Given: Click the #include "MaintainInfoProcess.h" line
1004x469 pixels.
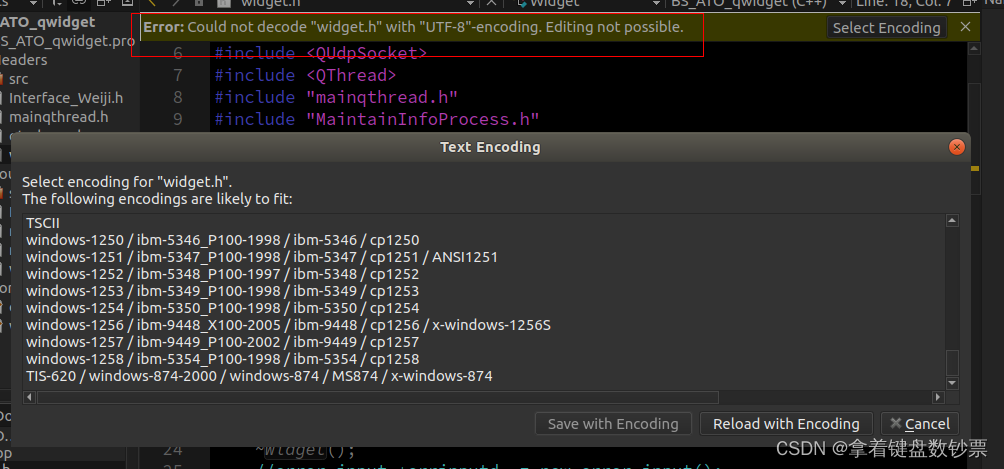Looking at the screenshot, I should (377, 119).
